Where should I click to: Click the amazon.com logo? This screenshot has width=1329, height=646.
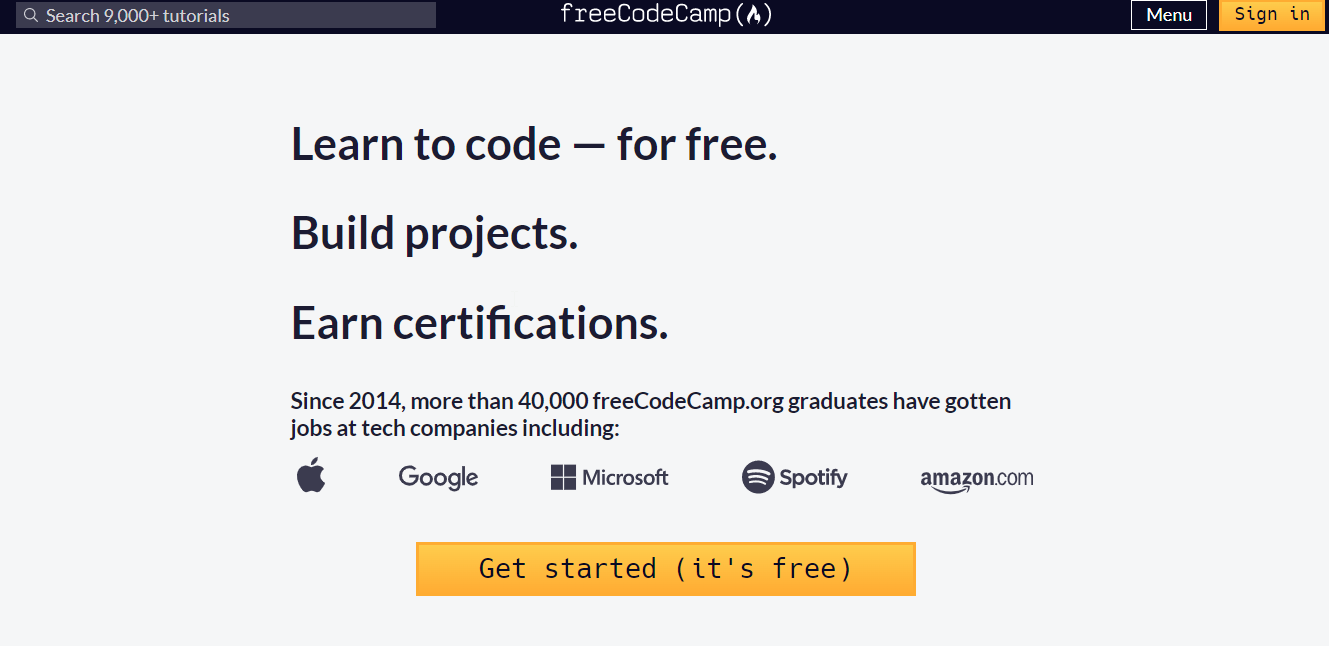(x=977, y=479)
